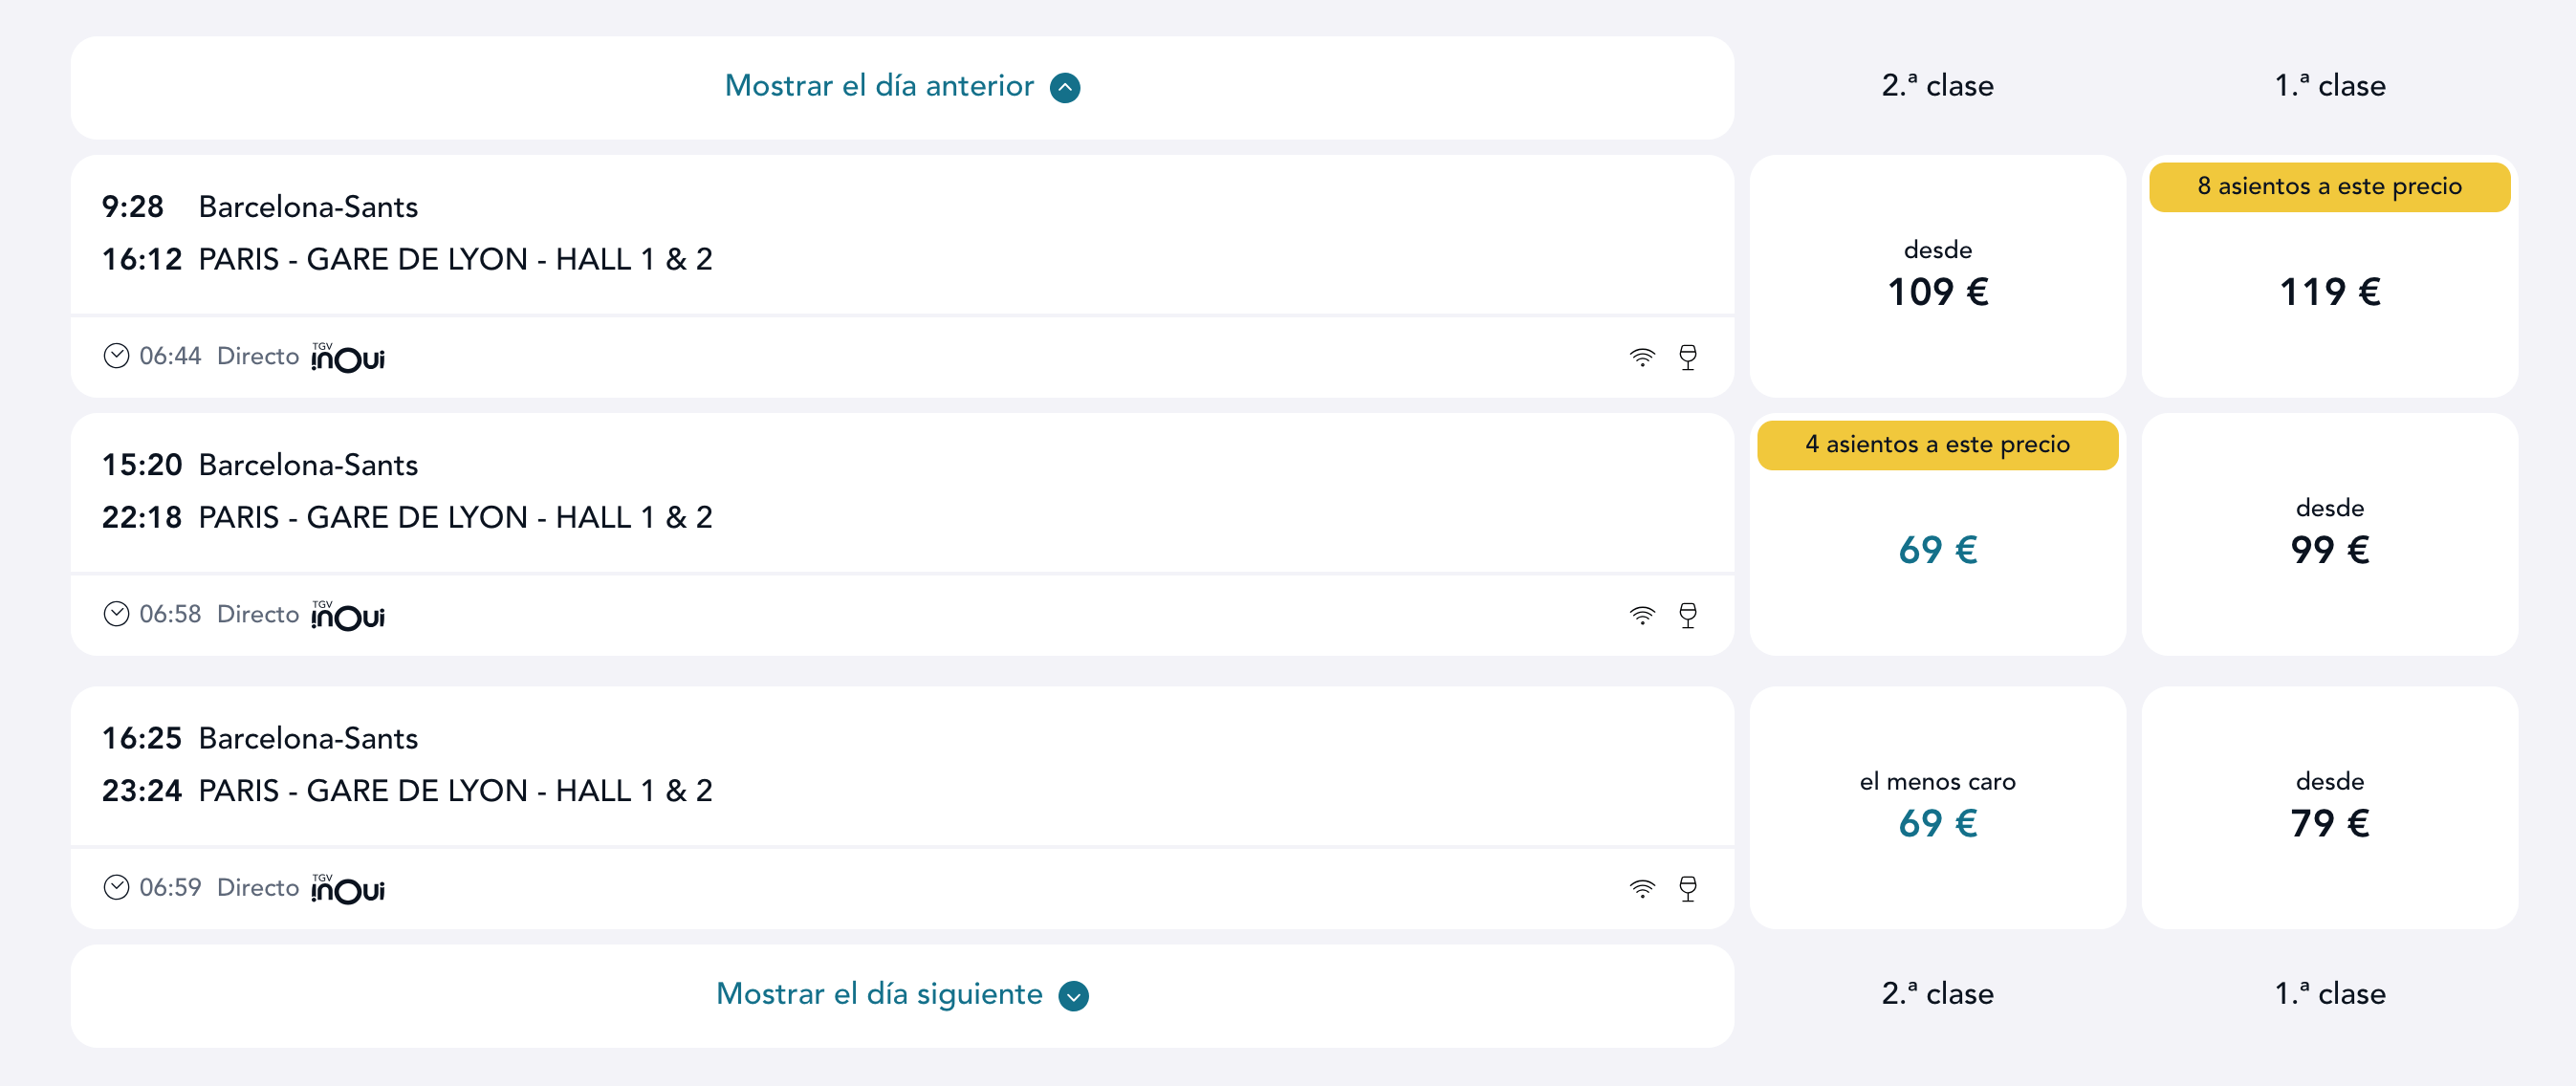Image resolution: width=2576 pixels, height=1086 pixels.
Task: Click the TGV inOui logo on the 9:28 train
Action: (x=347, y=357)
